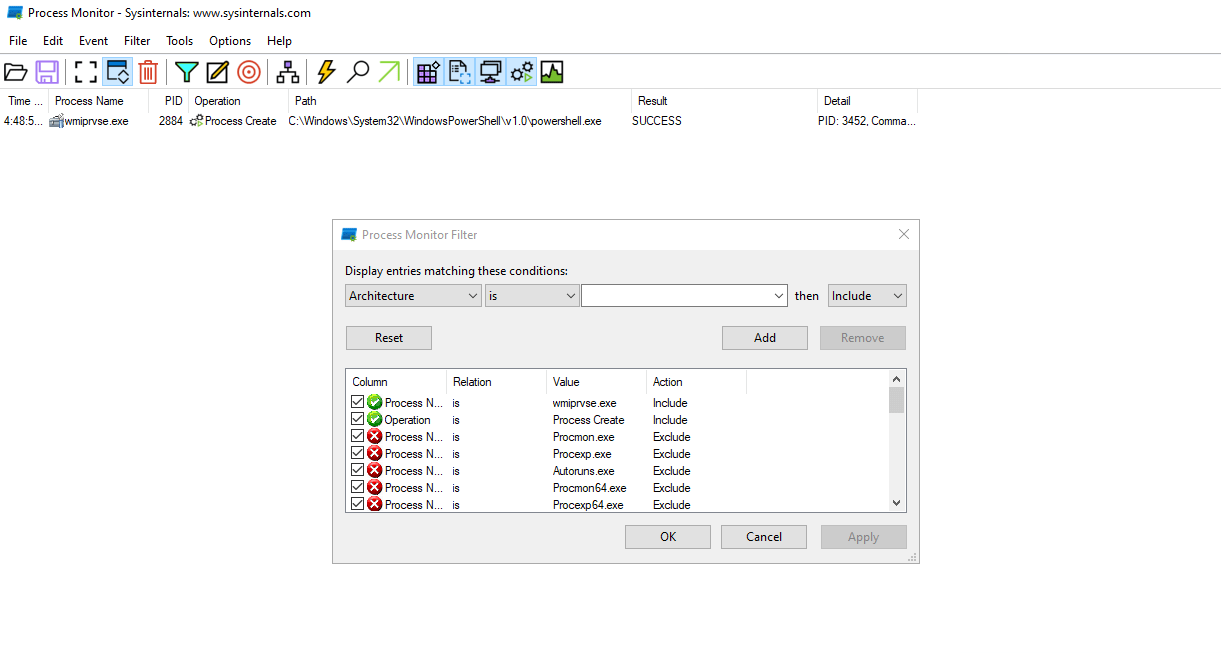Open the Architecture column dropdown
Screen dimensions: 1222x653
click(x=414, y=296)
